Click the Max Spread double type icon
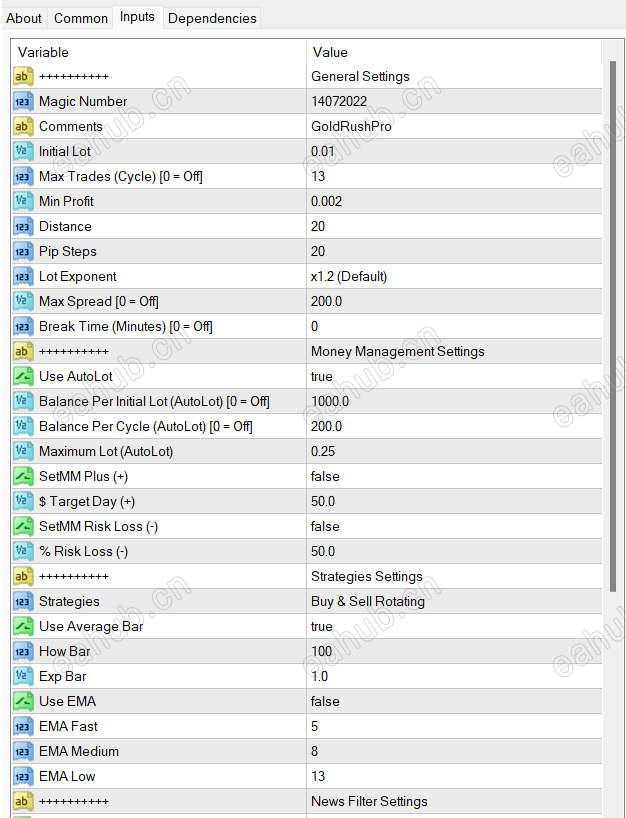The height and width of the screenshot is (818, 626). [23, 301]
